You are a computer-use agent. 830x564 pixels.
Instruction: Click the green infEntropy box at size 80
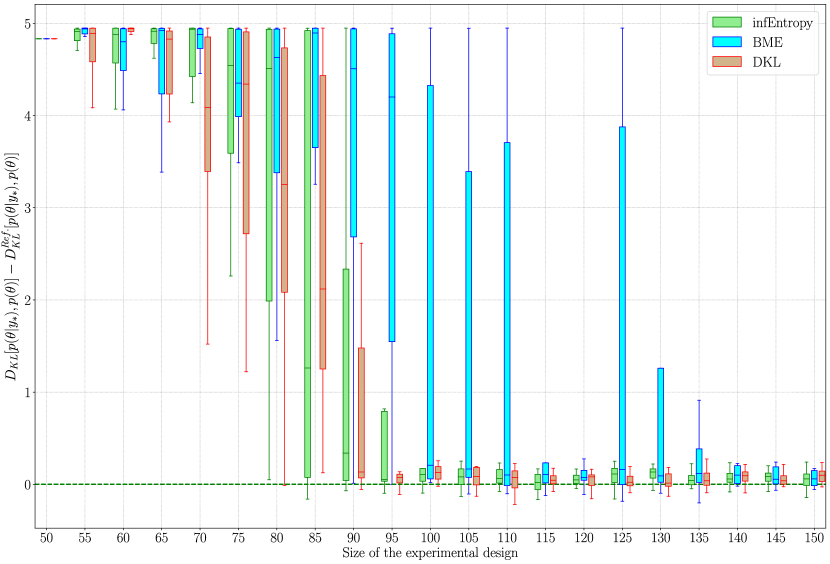click(269, 165)
